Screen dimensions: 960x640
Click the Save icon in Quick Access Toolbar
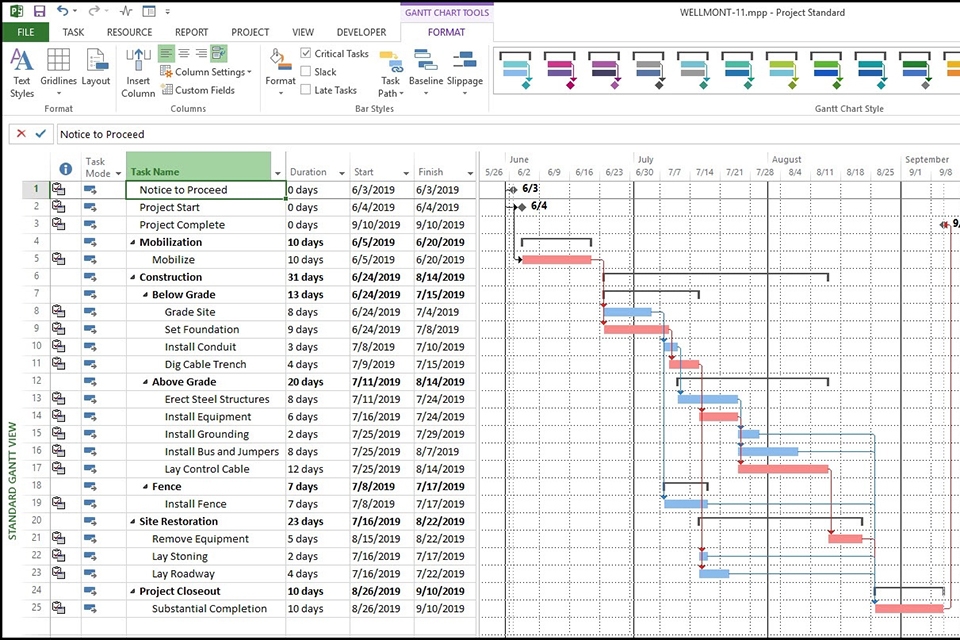(x=38, y=11)
